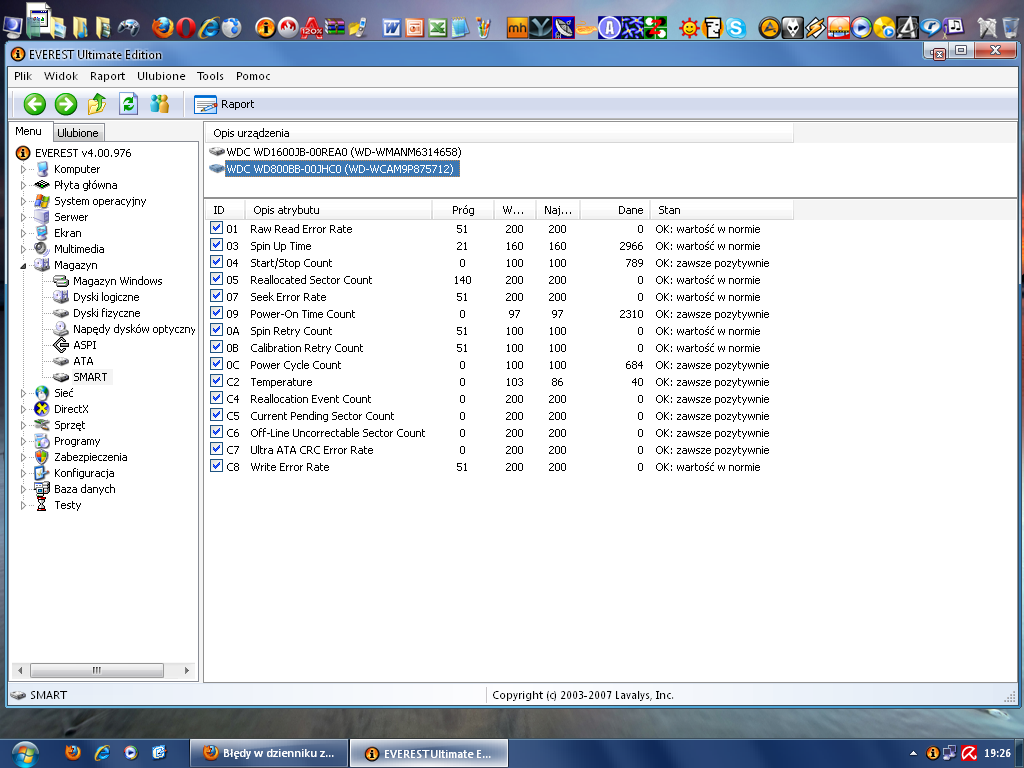
Task: Expand the System operacyjny tree node
Action: pos(24,201)
